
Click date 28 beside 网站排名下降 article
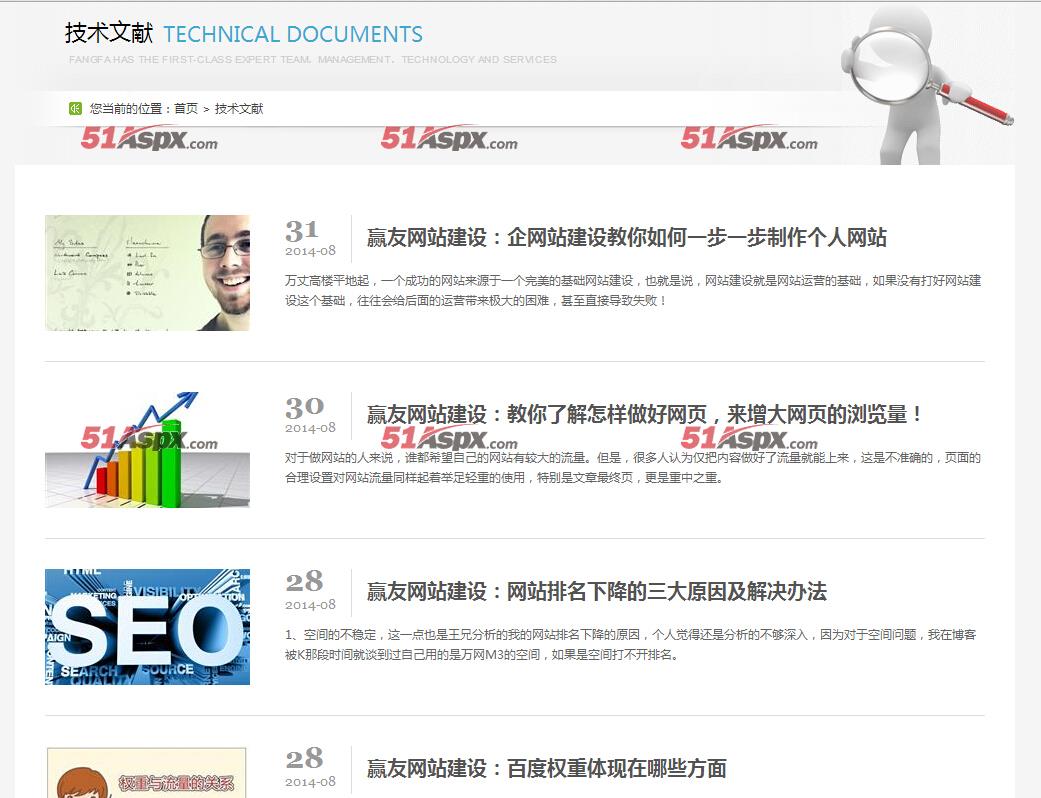coord(310,591)
